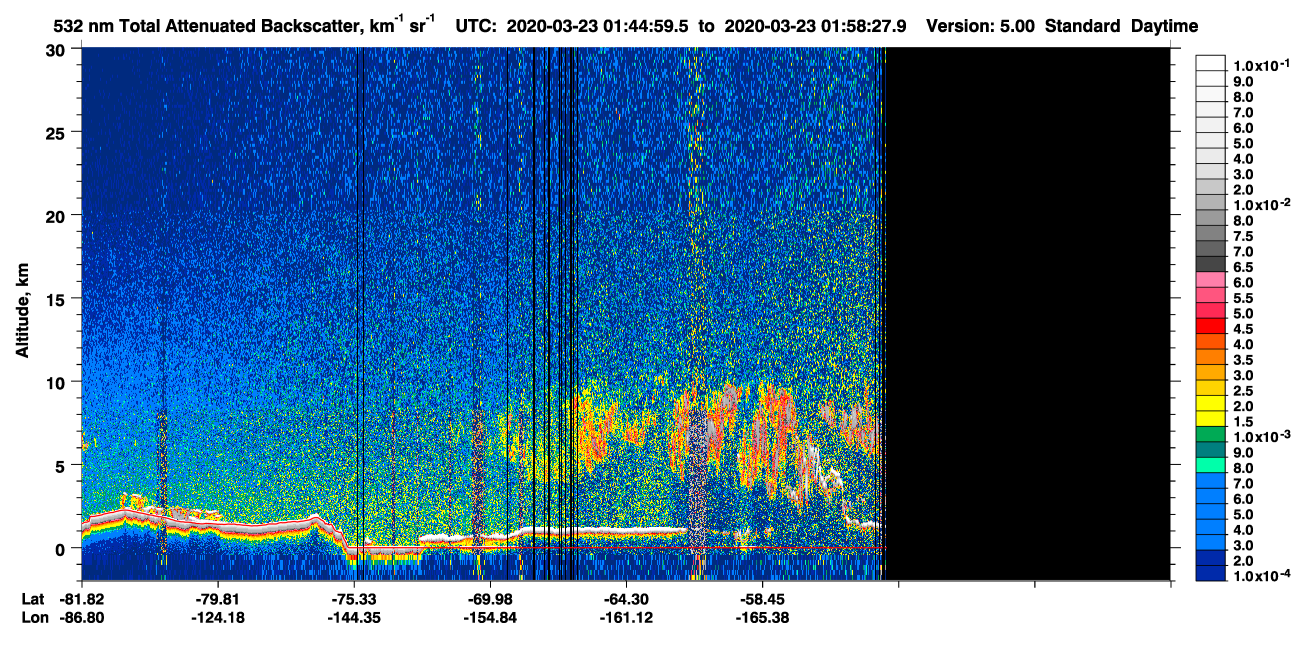Click the 'Version: 5.00' text
Screen dimensions: 1300x667
(x=981, y=27)
